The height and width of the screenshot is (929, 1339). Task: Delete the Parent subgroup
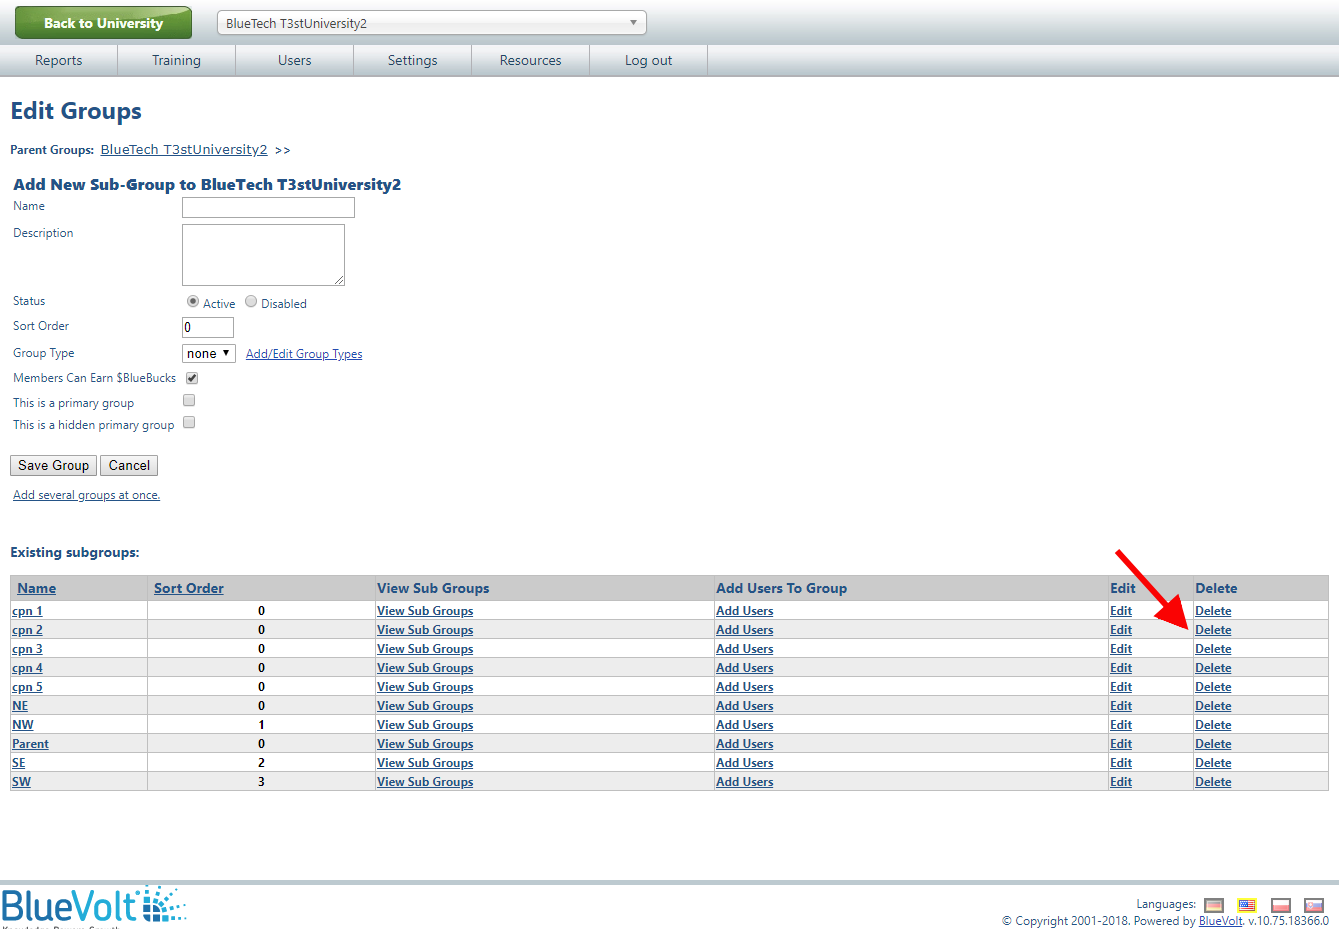(1213, 744)
